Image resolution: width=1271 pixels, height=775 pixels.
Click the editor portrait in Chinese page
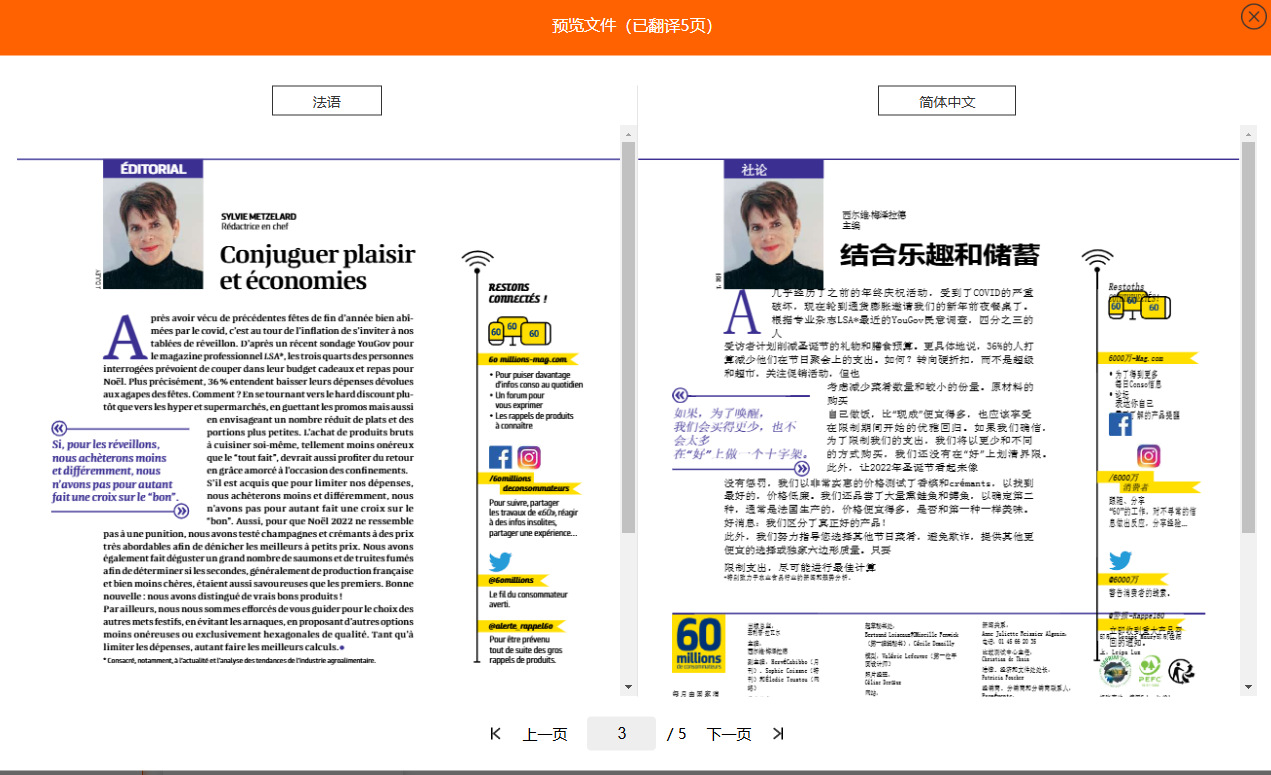click(774, 234)
